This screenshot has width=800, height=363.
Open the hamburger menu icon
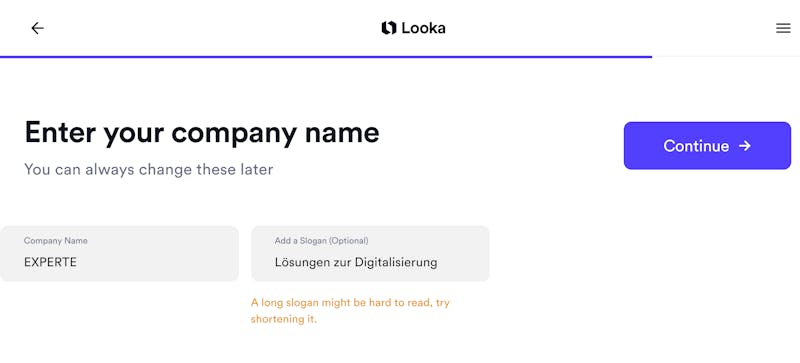coord(783,28)
